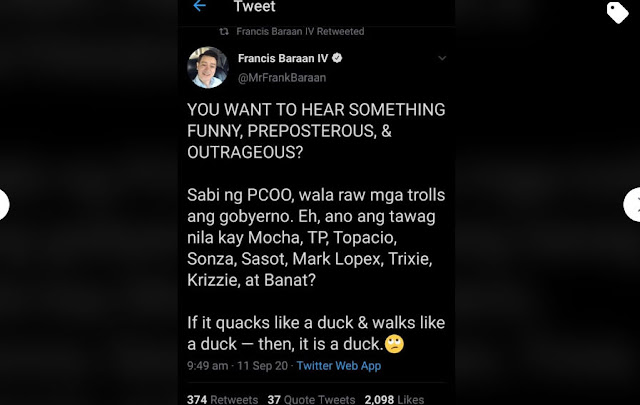Screen dimensions: 640x405
Task: Open Francis Baraan IV's profile picture
Action: (x=207, y=67)
